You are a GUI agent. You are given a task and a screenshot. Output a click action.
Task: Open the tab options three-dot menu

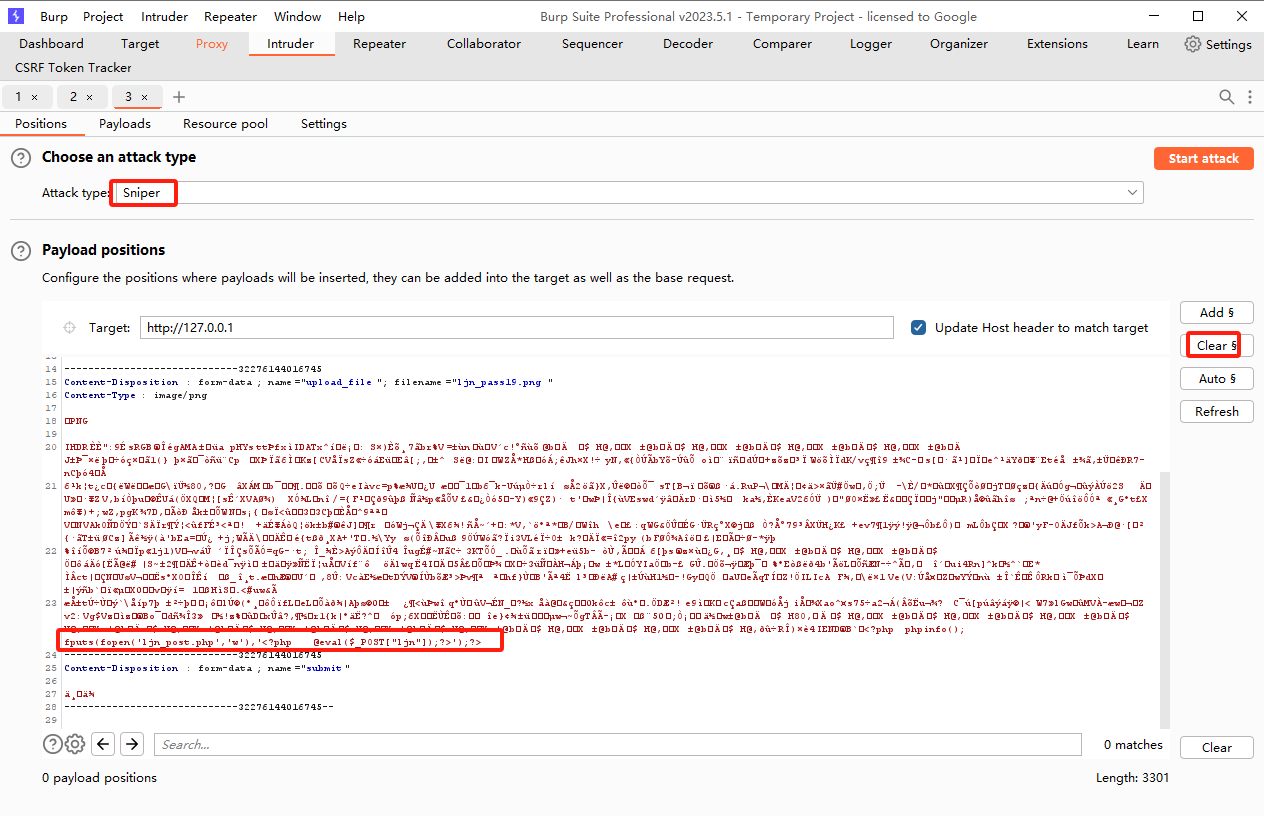pos(1250,97)
